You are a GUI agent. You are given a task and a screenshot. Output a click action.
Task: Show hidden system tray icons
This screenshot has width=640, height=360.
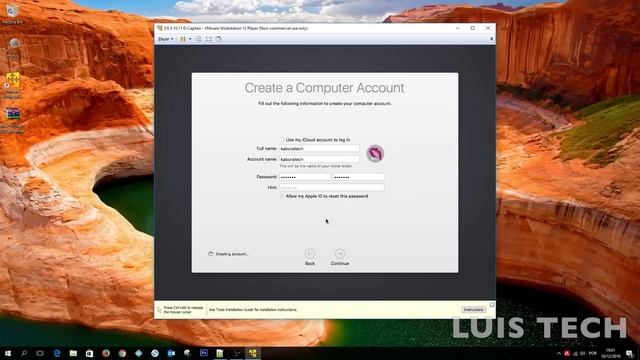[x=559, y=353]
